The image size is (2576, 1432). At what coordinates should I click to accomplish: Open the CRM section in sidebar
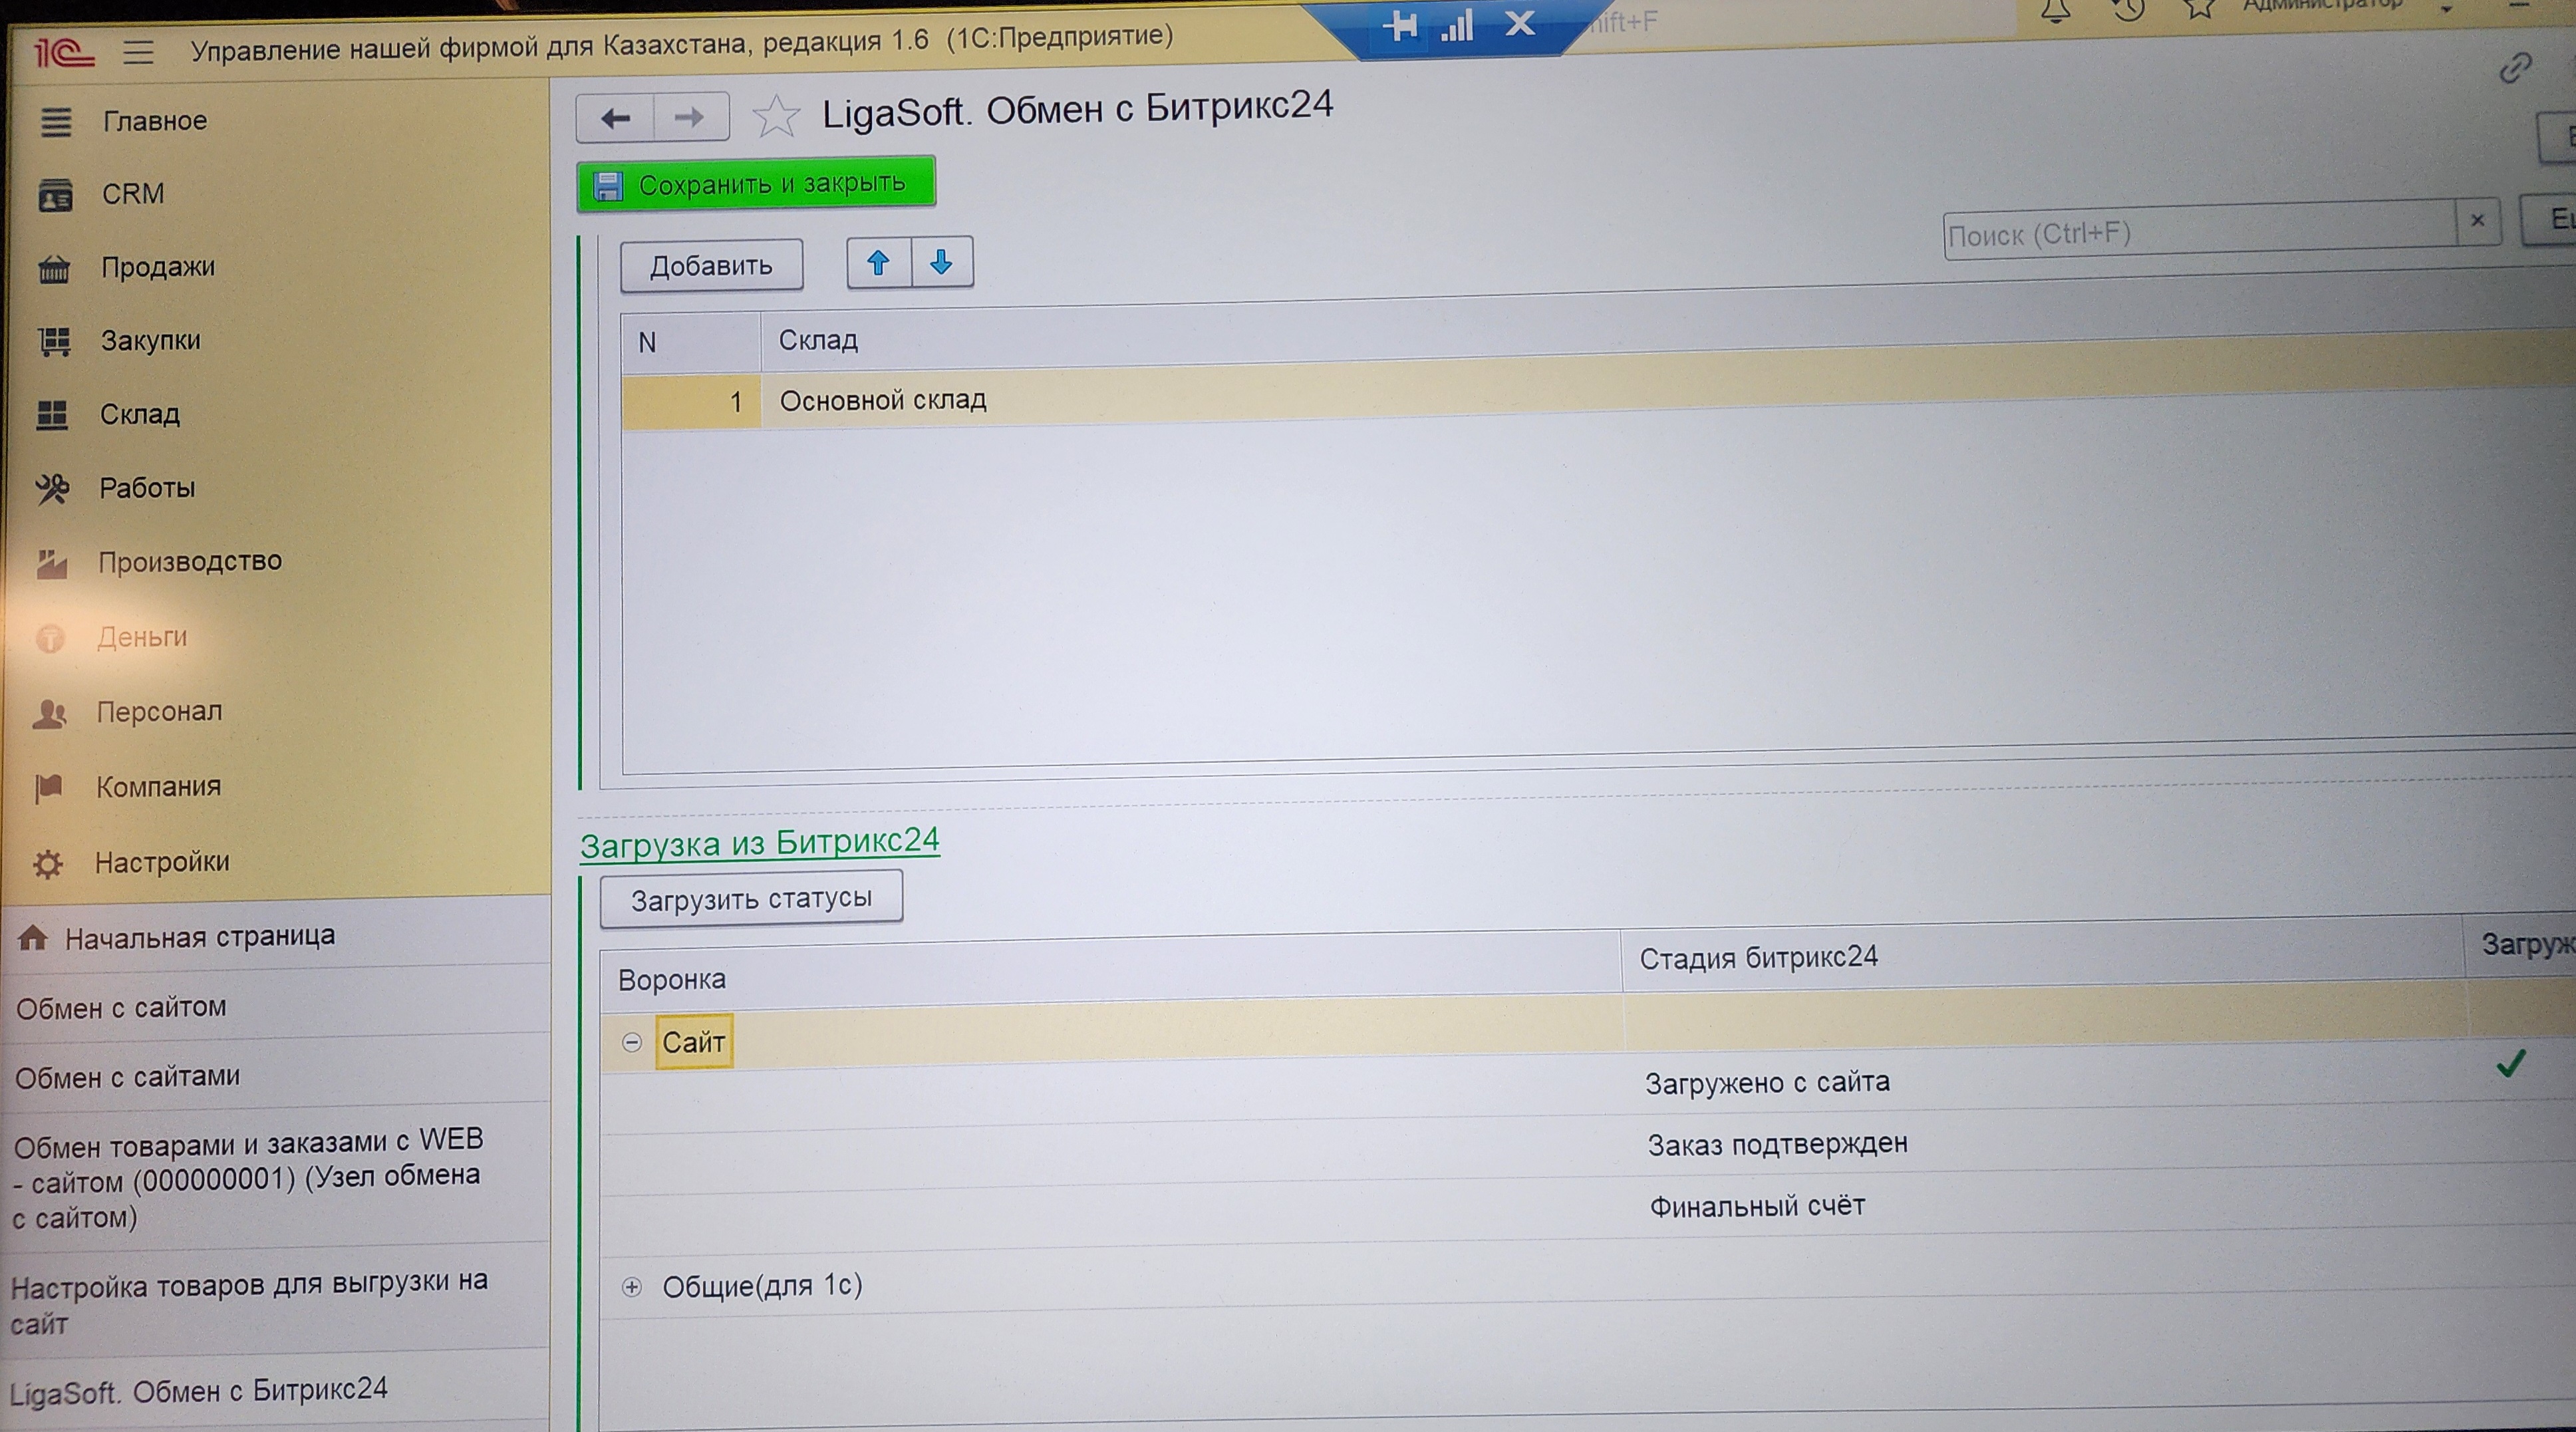click(x=132, y=194)
